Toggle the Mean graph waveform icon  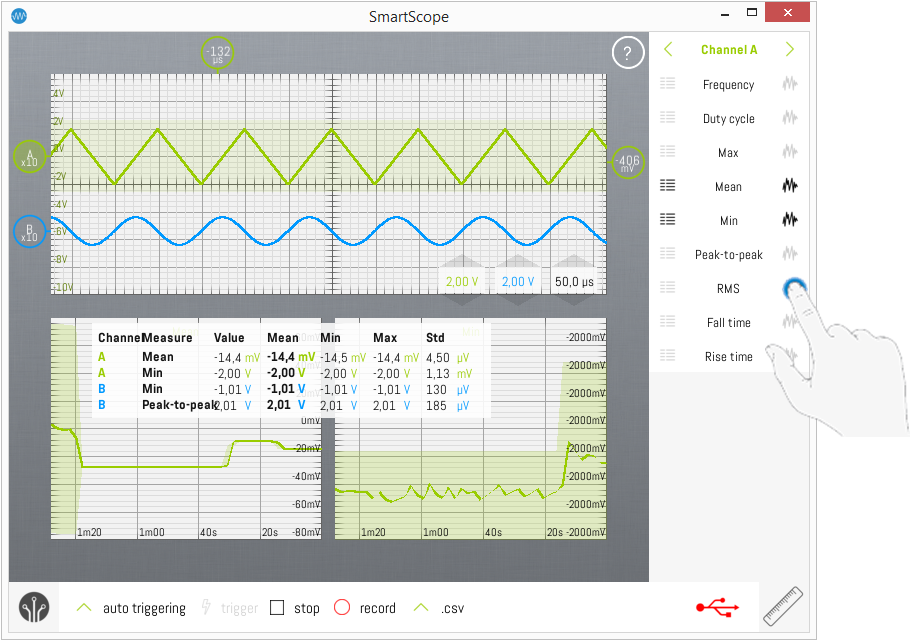(x=790, y=187)
